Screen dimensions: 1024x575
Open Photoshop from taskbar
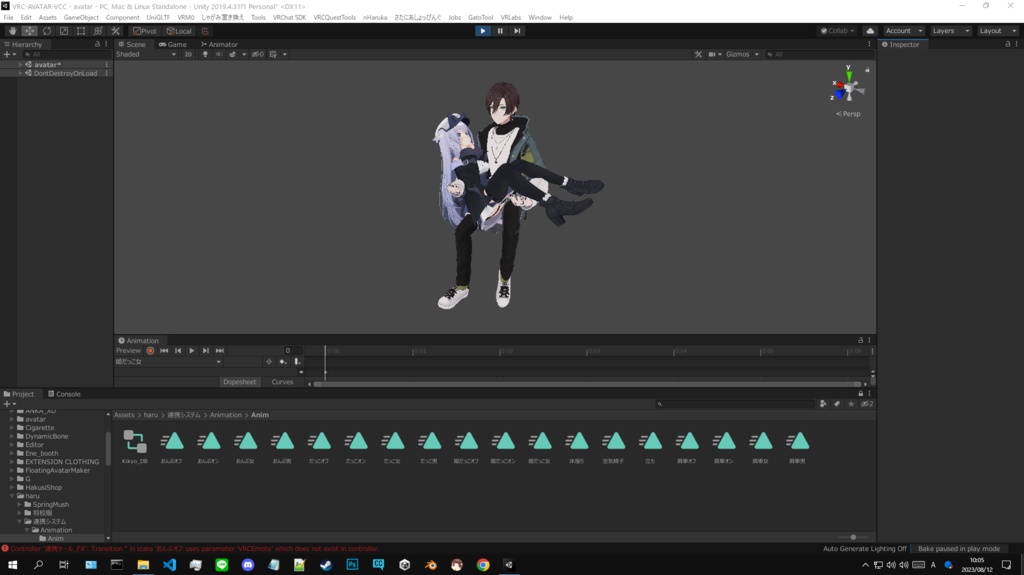[352, 565]
